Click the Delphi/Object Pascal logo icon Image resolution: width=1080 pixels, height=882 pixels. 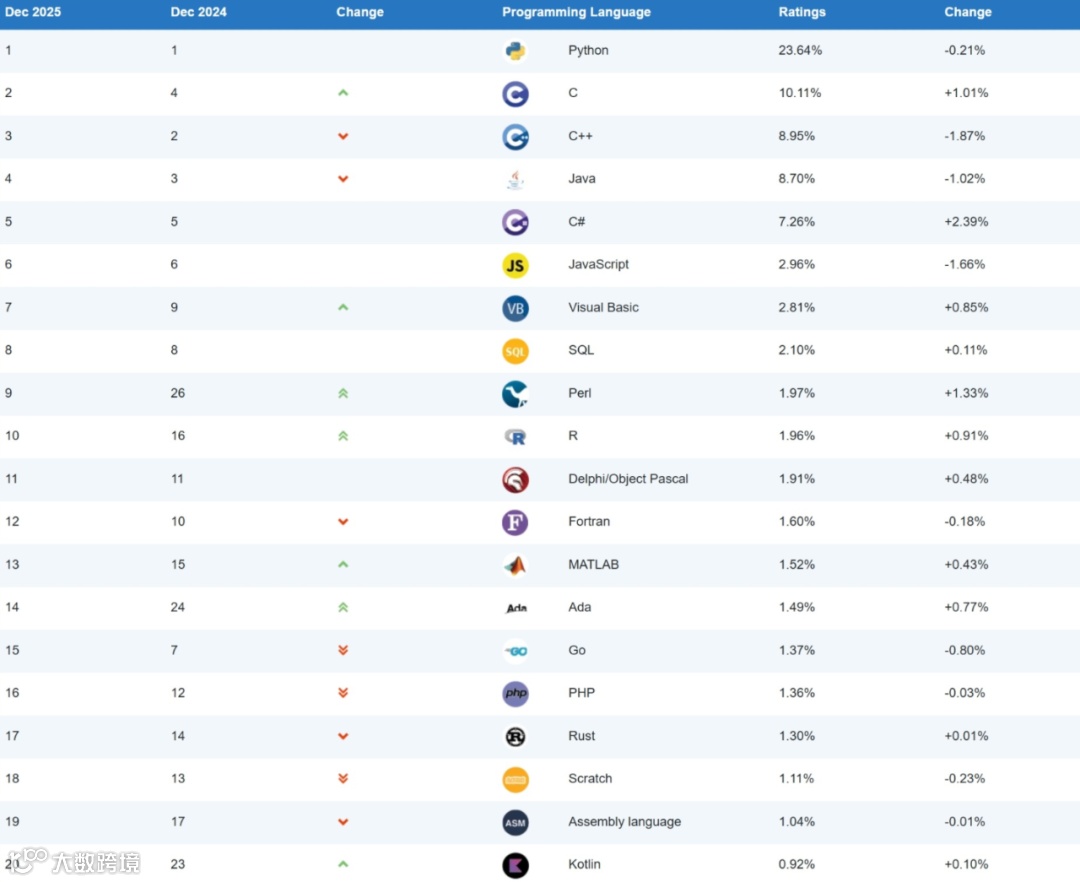(515, 480)
